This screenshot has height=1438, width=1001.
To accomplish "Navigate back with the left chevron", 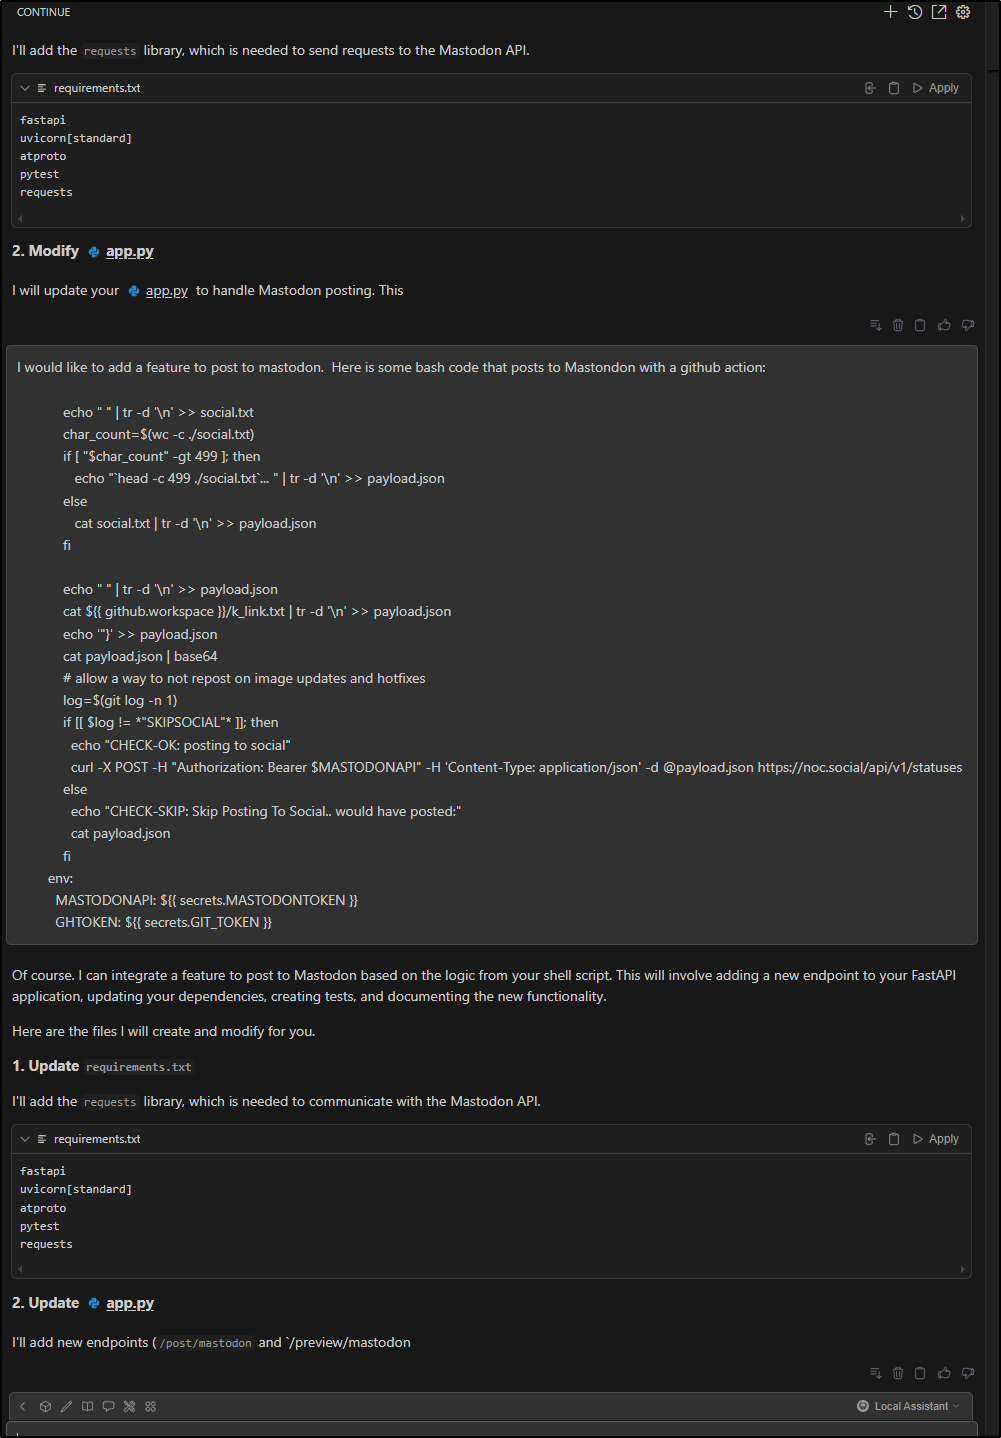I will click(x=22, y=1406).
